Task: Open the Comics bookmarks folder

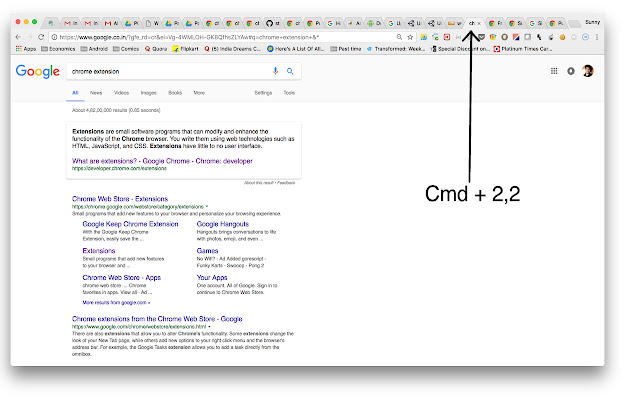Action: click(126, 49)
